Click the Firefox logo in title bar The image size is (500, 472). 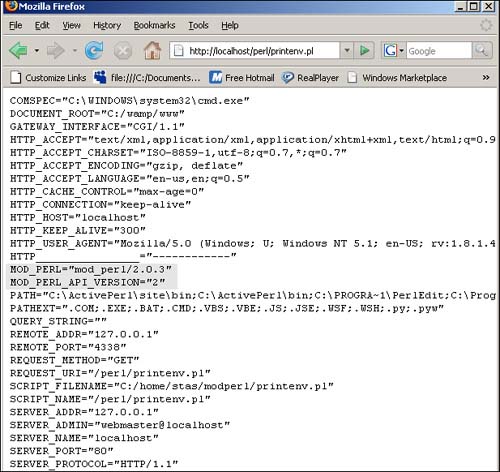(11, 6)
